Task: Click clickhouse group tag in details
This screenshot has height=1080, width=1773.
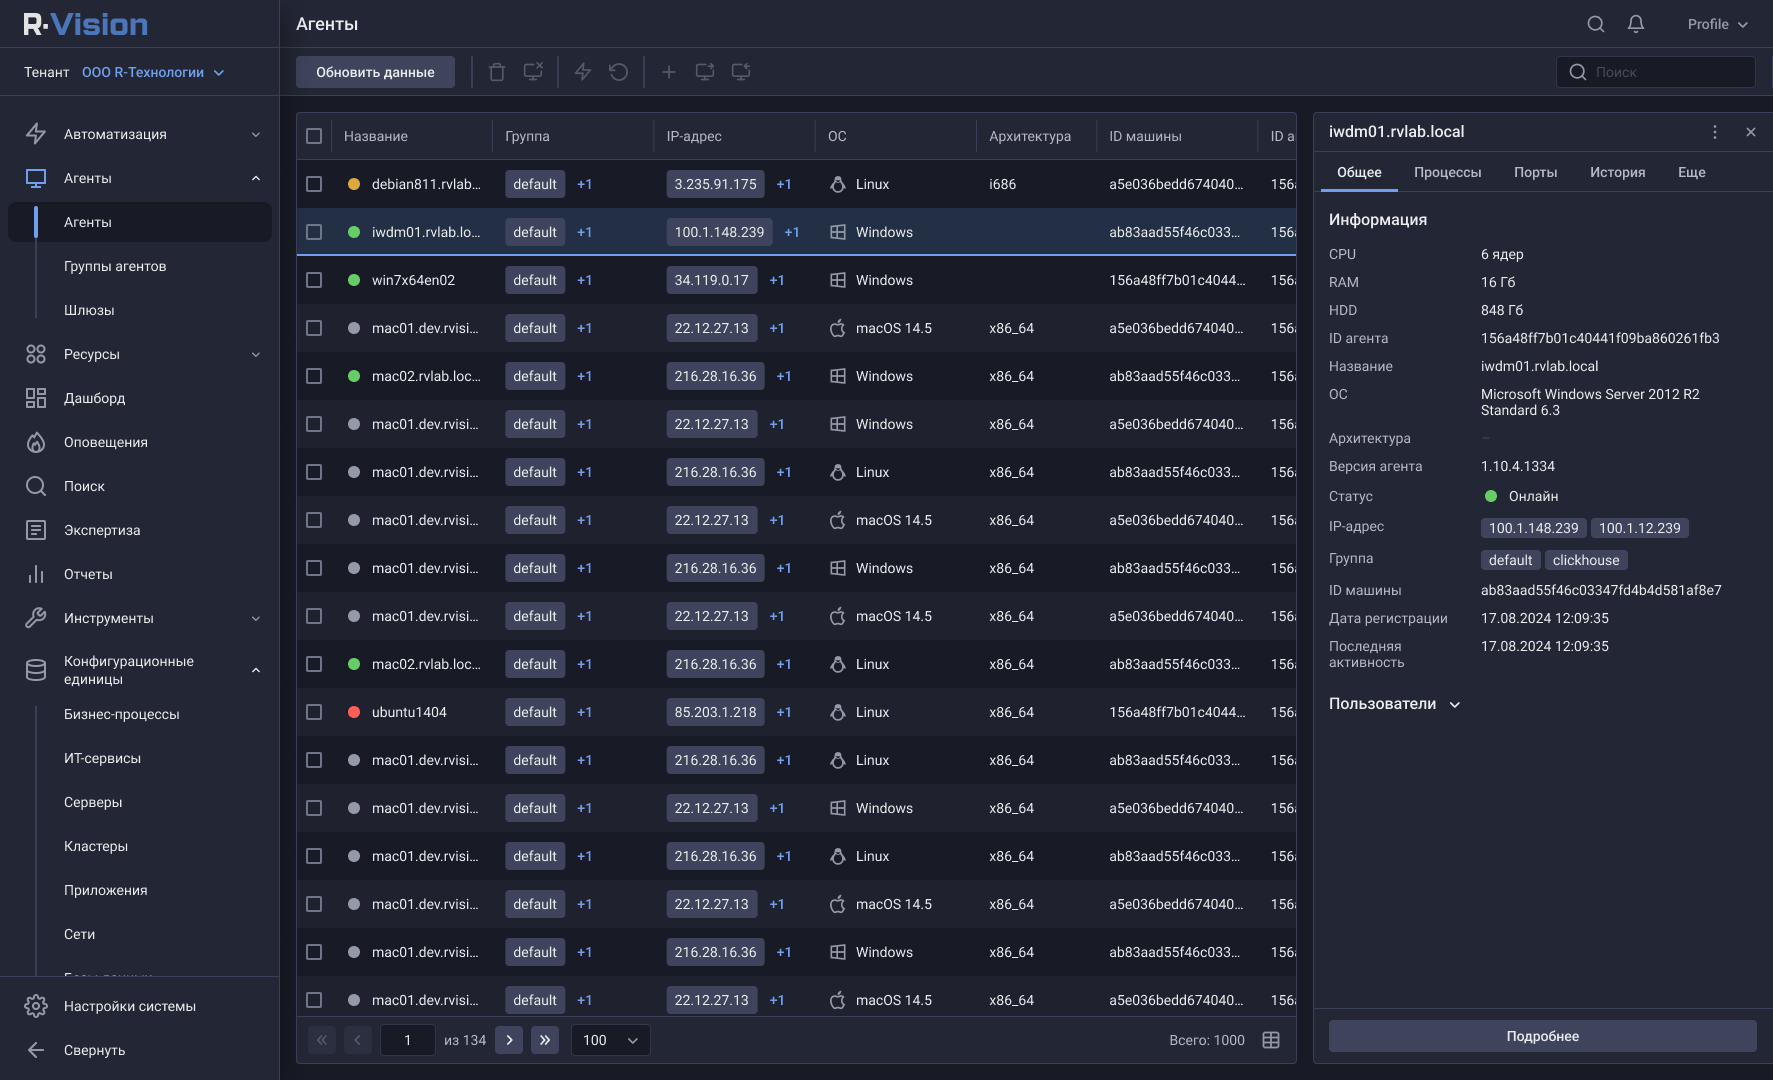Action: pyautogui.click(x=1586, y=560)
